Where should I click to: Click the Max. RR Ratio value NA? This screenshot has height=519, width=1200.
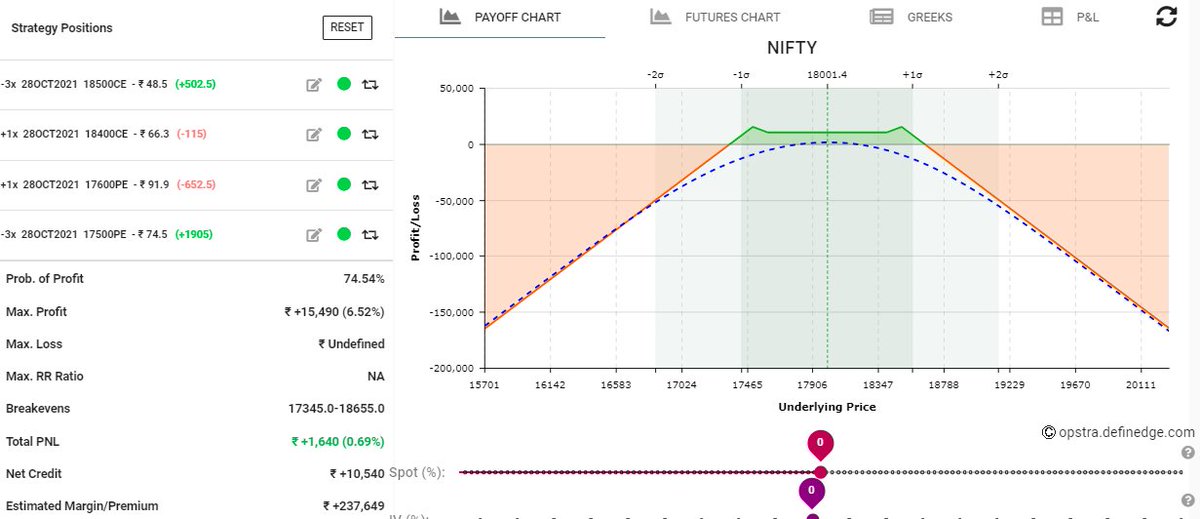[x=376, y=376]
